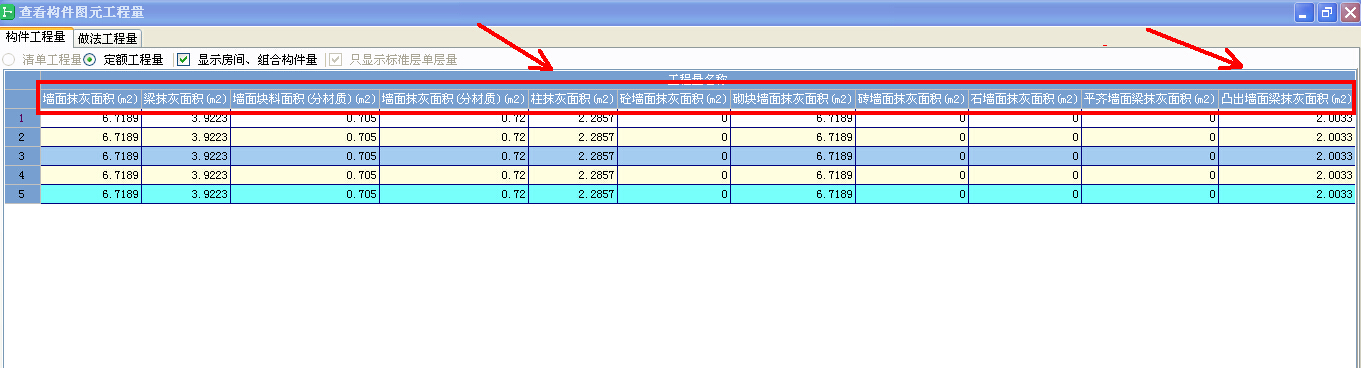Click the 墙面块料面积(分材质)(m2) column header

tap(305, 99)
